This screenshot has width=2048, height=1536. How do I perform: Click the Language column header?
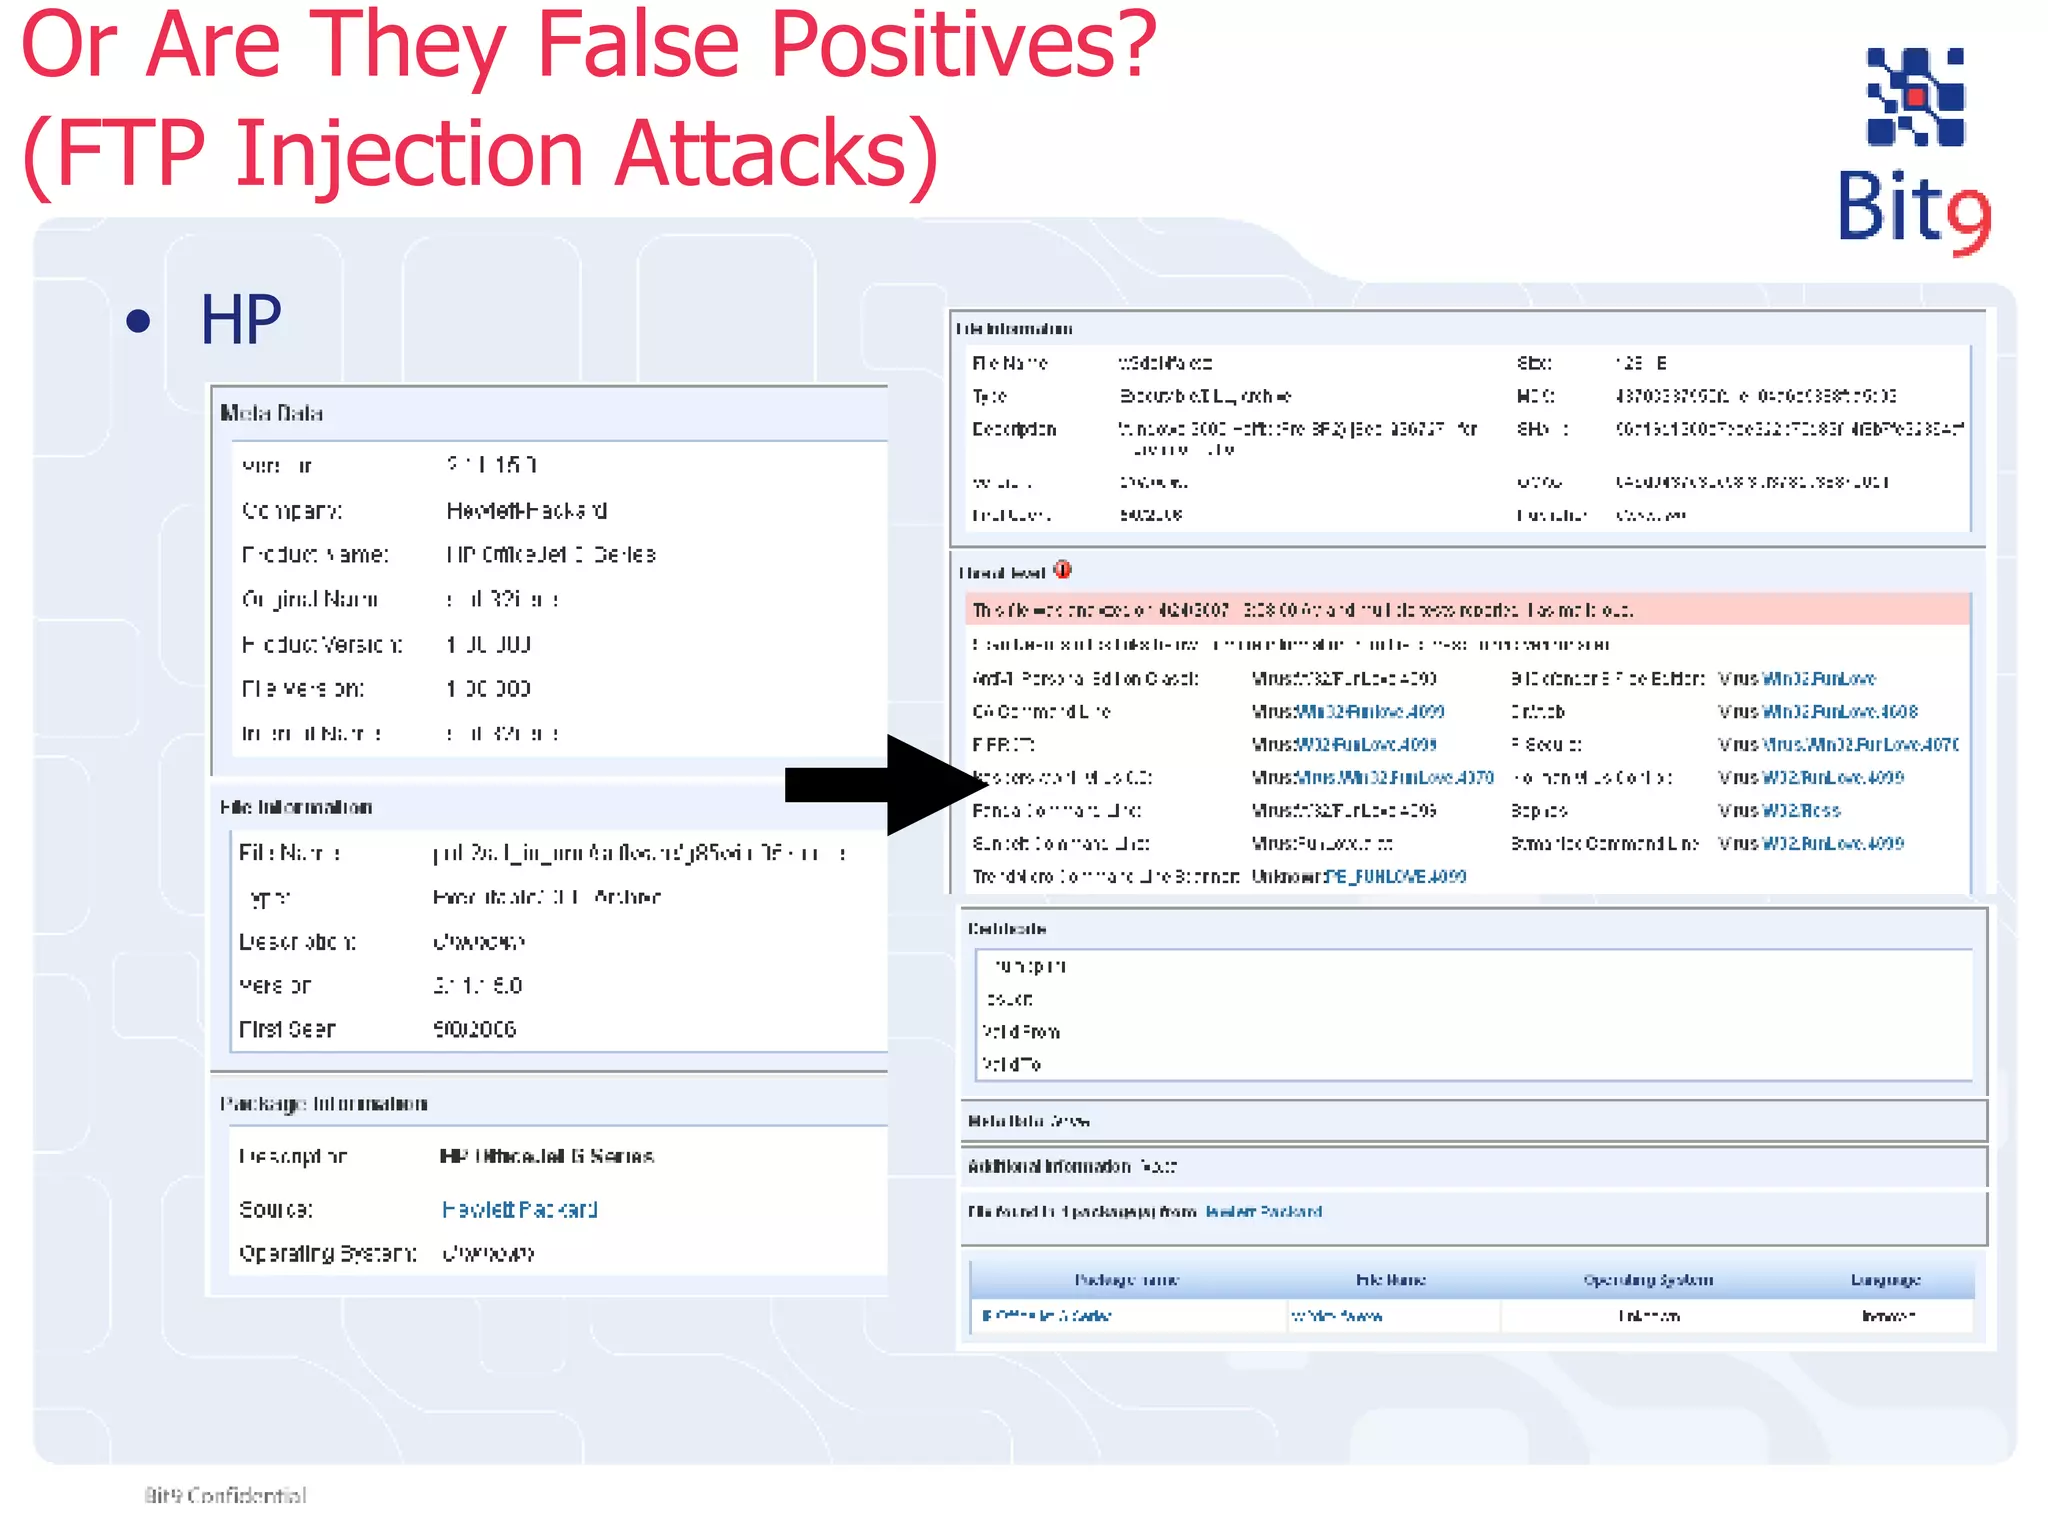(1885, 1280)
